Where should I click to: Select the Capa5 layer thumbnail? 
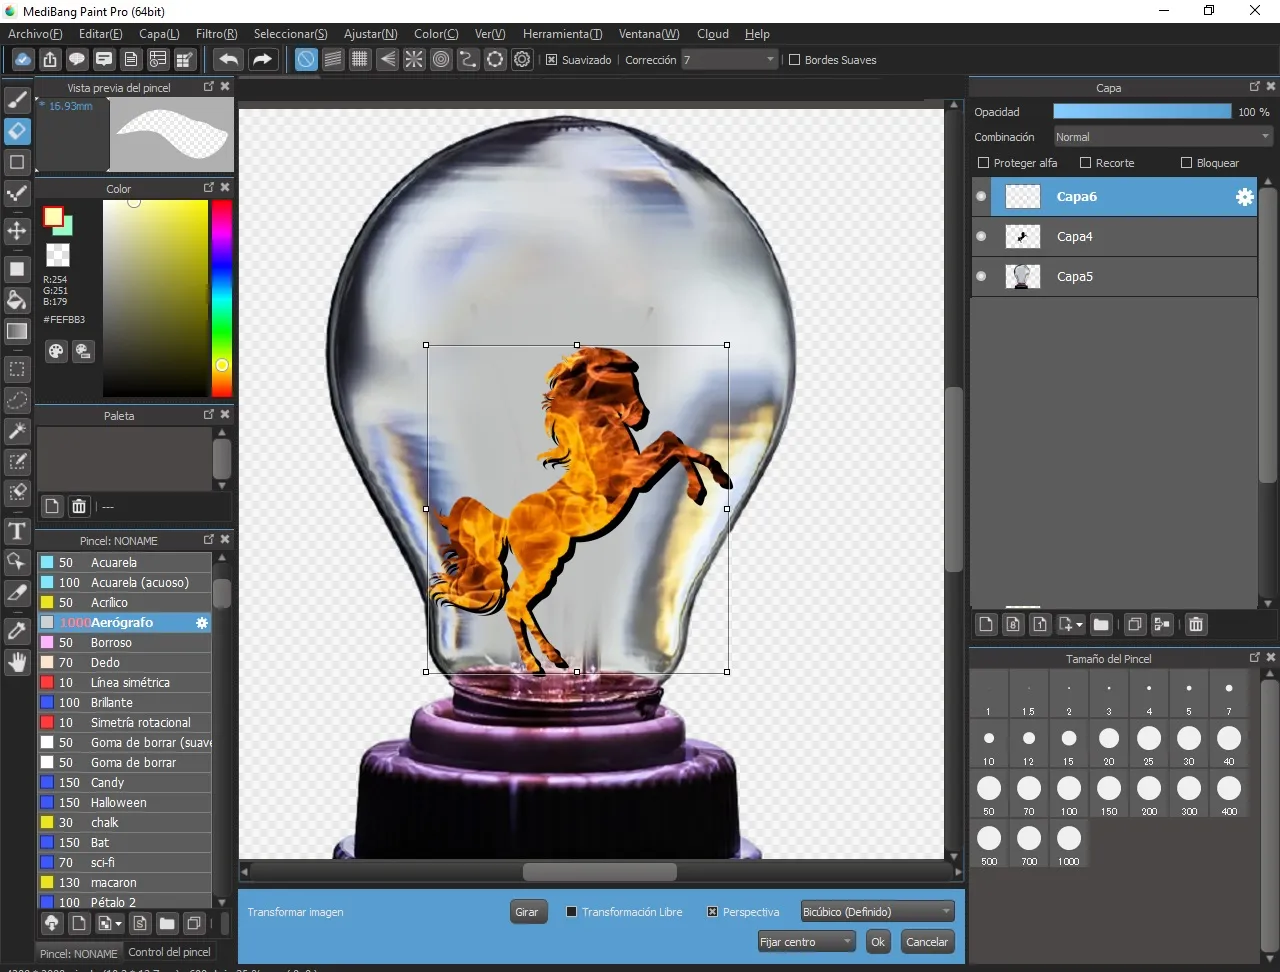[x=1022, y=277]
